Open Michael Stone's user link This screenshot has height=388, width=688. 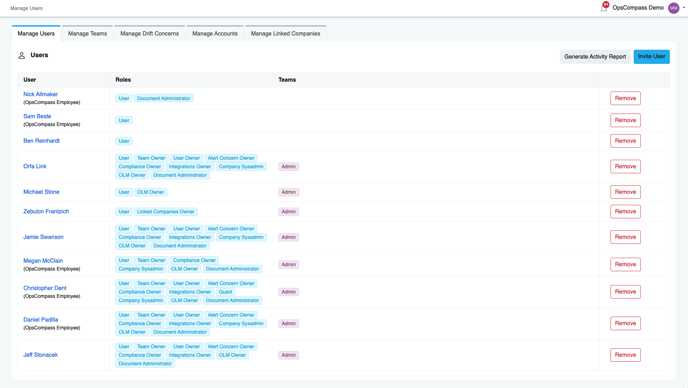[x=41, y=191]
